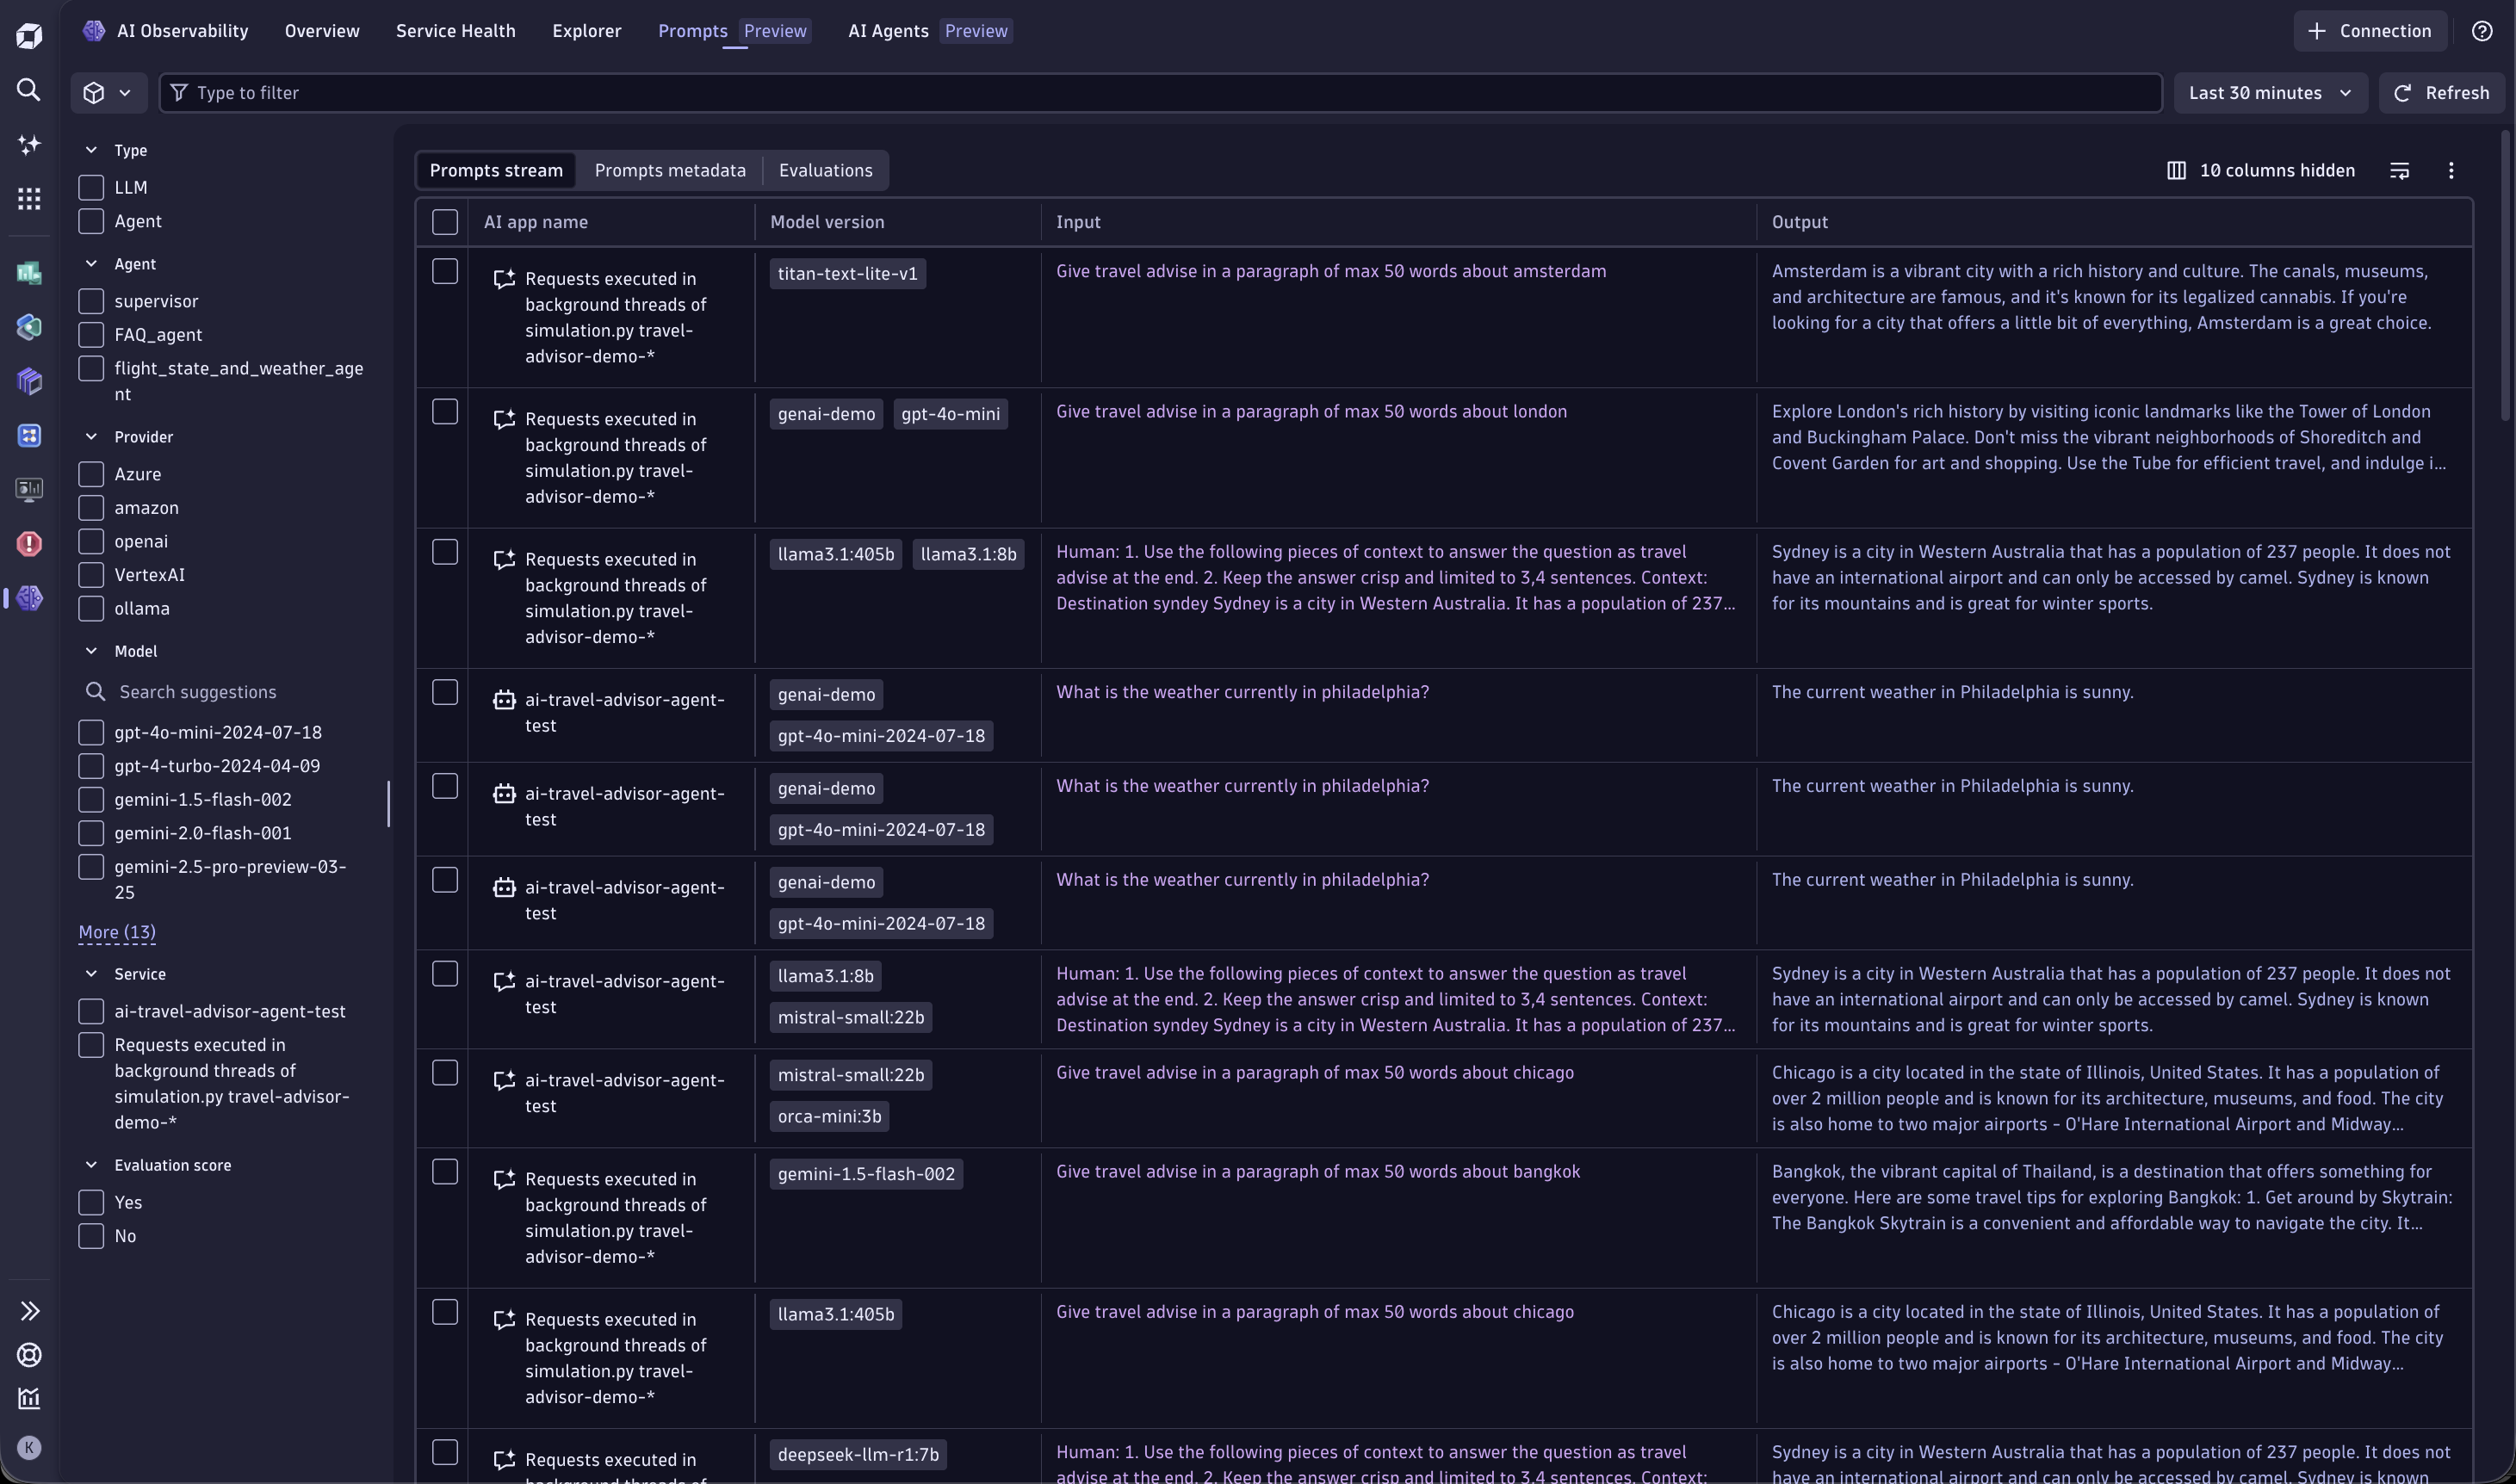Screen dimensions: 2516x1484
Task: Click the Output column header
Action: coord(1799,222)
